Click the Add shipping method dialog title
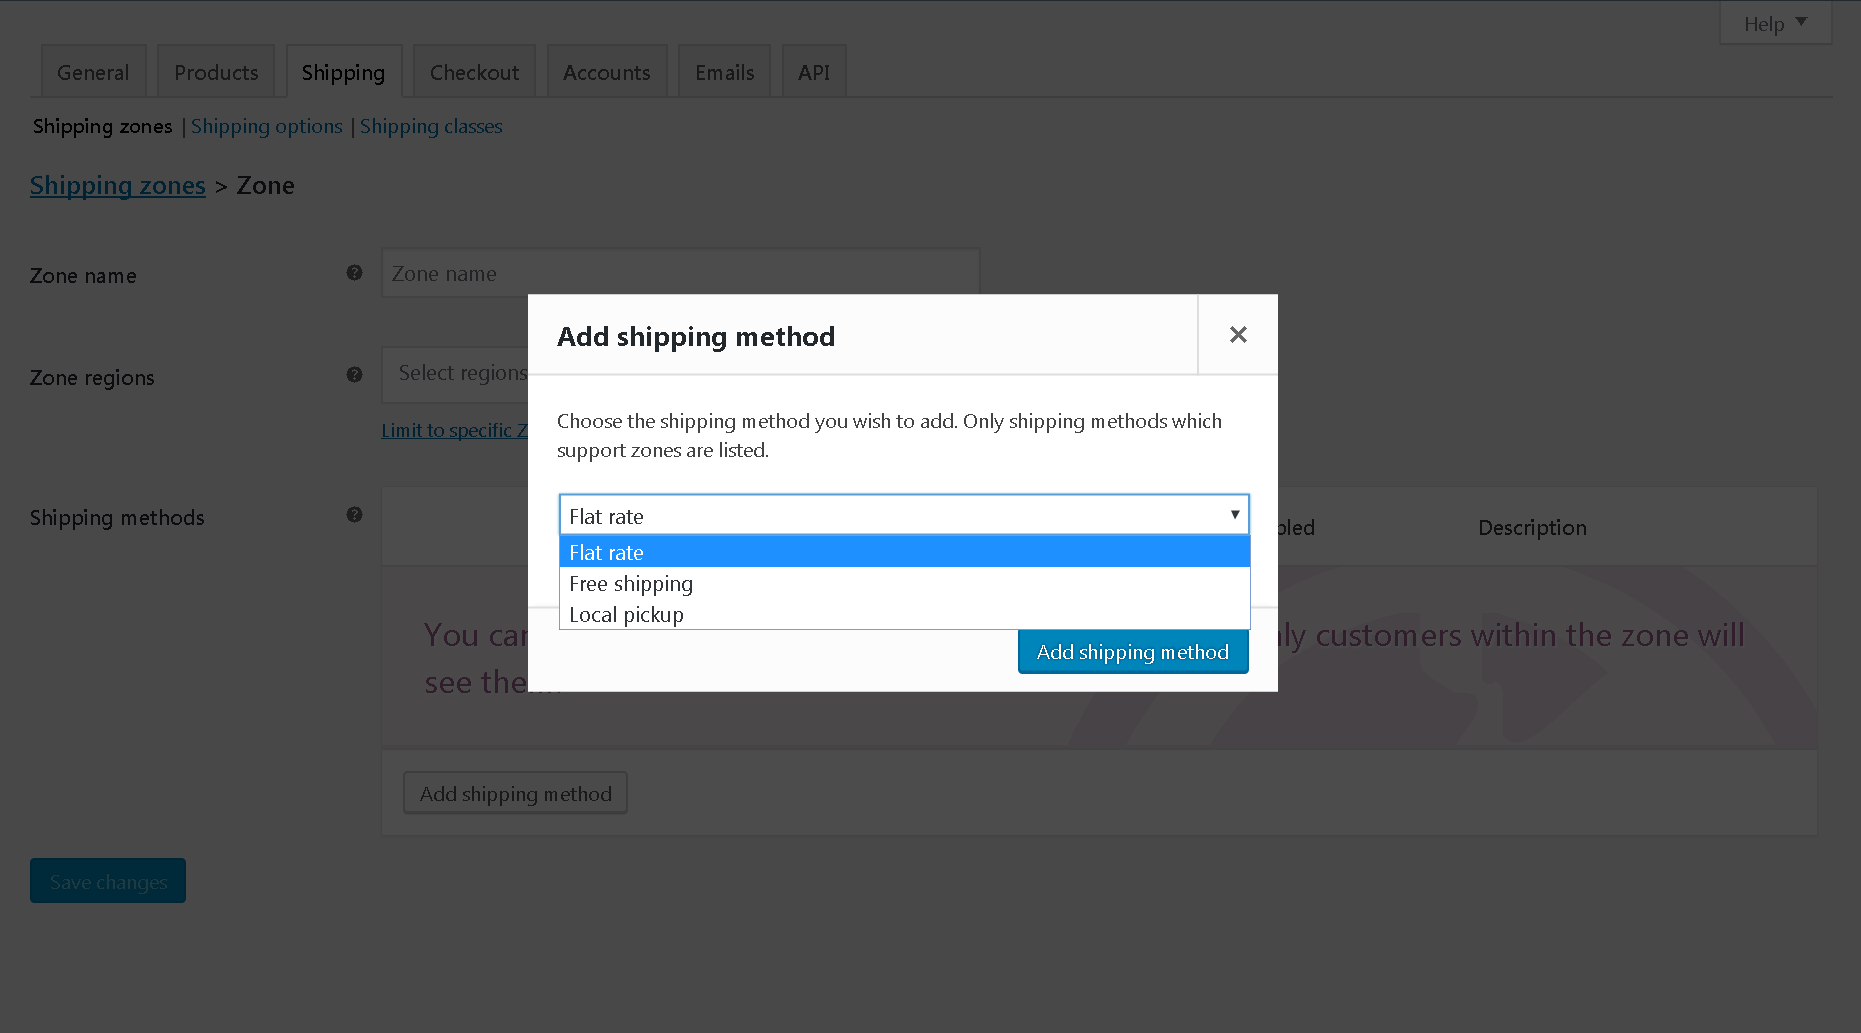1861x1033 pixels. [696, 337]
